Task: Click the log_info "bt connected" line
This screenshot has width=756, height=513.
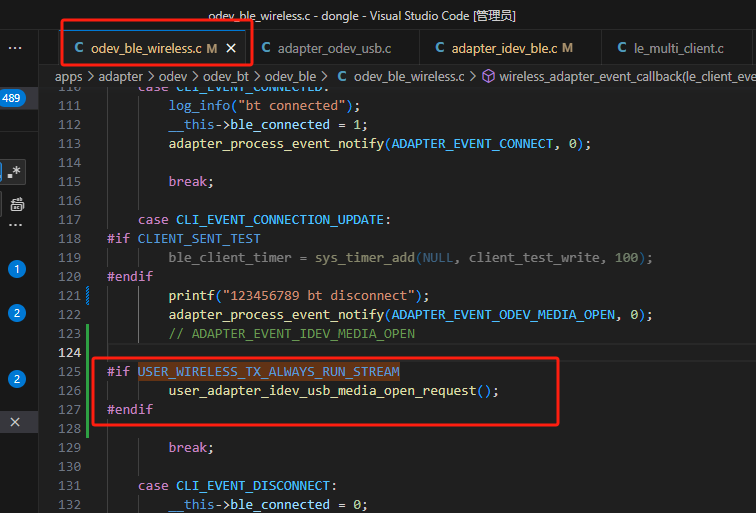Action: pyautogui.click(x=264, y=106)
